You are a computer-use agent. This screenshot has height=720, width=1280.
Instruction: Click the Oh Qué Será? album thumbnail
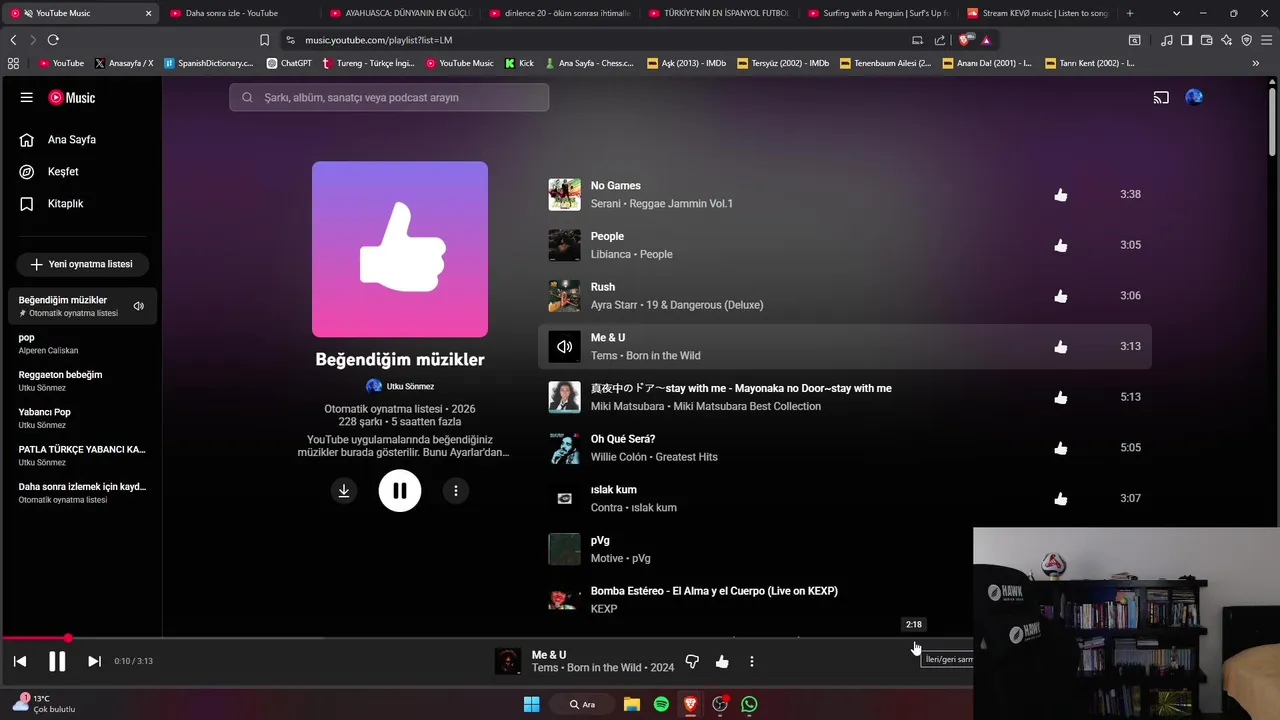[x=565, y=448]
